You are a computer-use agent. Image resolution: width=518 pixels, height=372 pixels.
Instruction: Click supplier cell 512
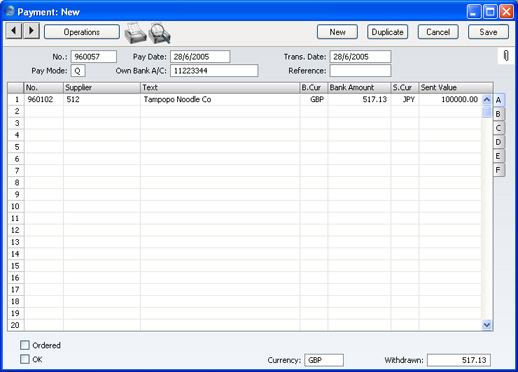pyautogui.click(x=102, y=99)
